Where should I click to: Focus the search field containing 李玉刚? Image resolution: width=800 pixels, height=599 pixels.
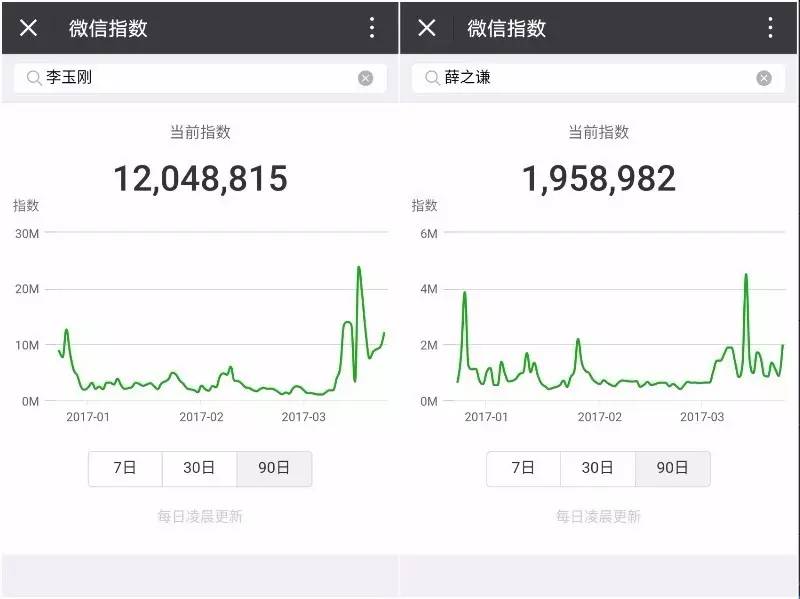point(200,78)
